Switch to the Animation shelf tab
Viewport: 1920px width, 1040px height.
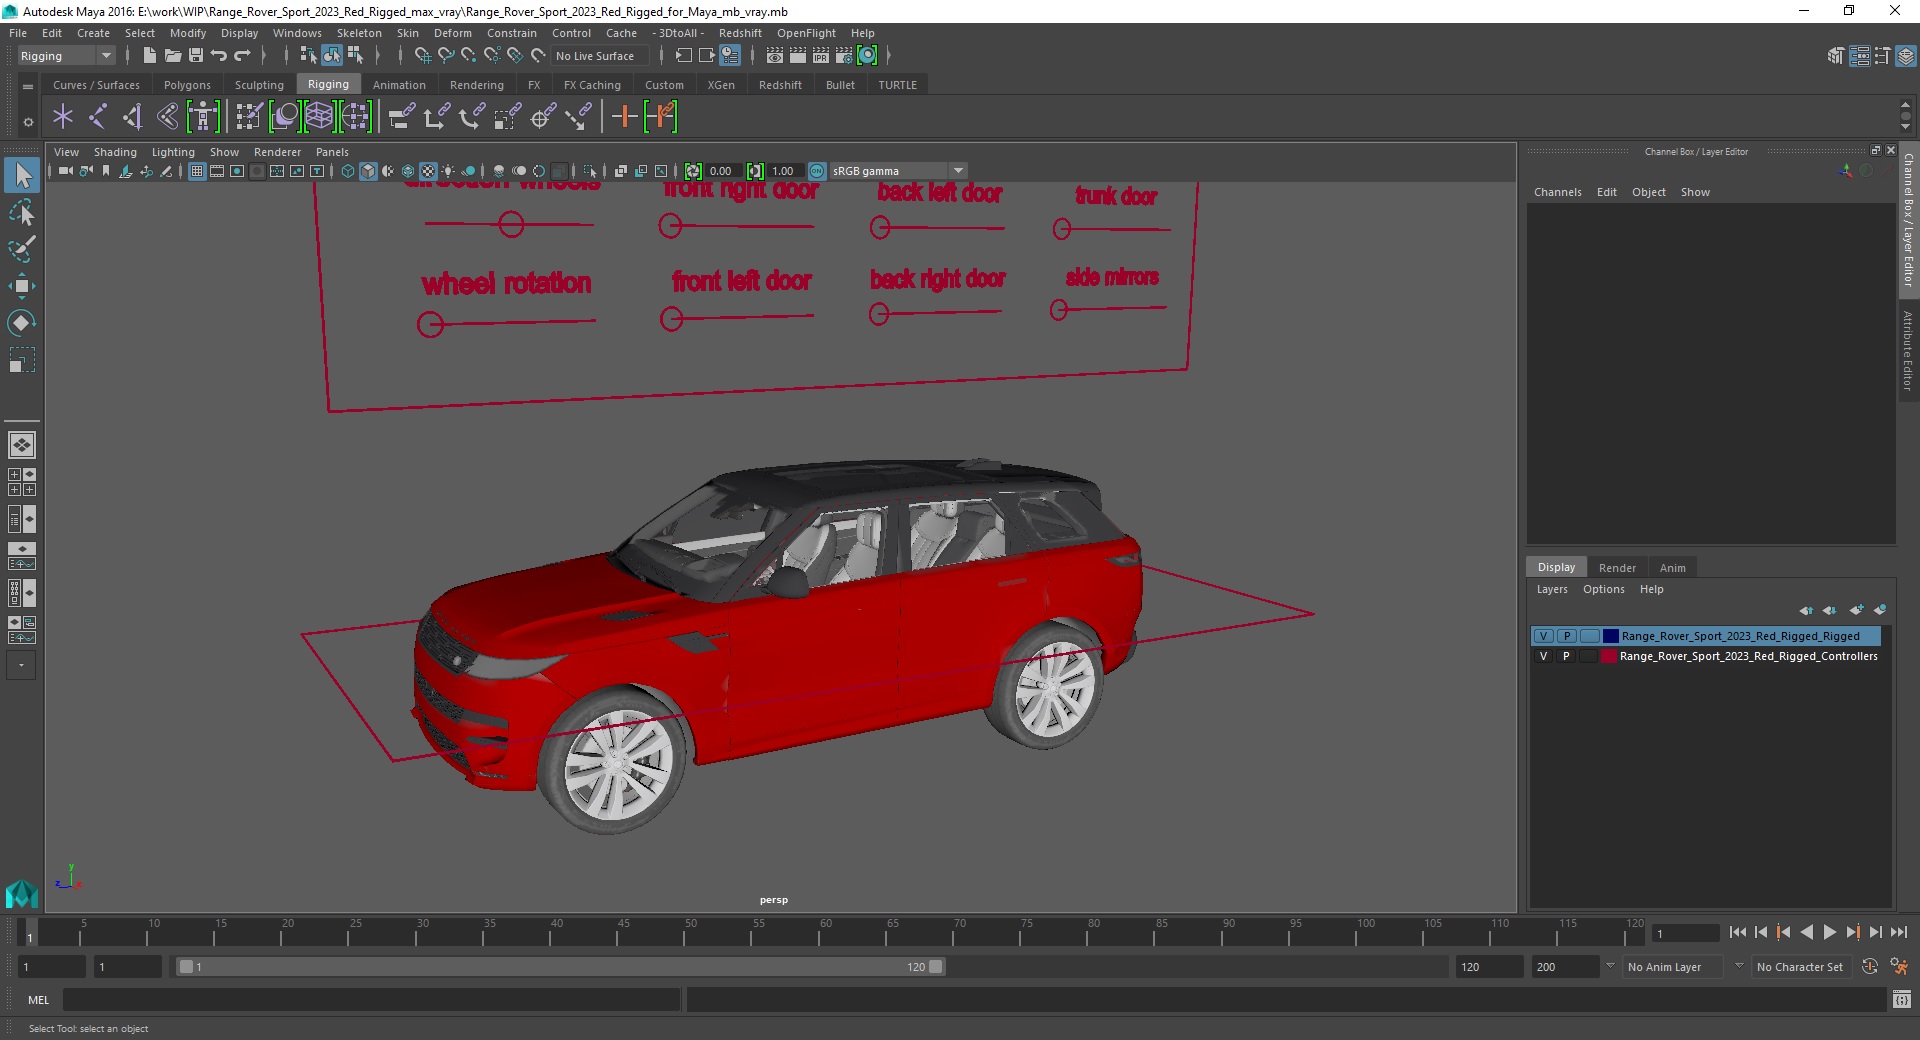[399, 85]
